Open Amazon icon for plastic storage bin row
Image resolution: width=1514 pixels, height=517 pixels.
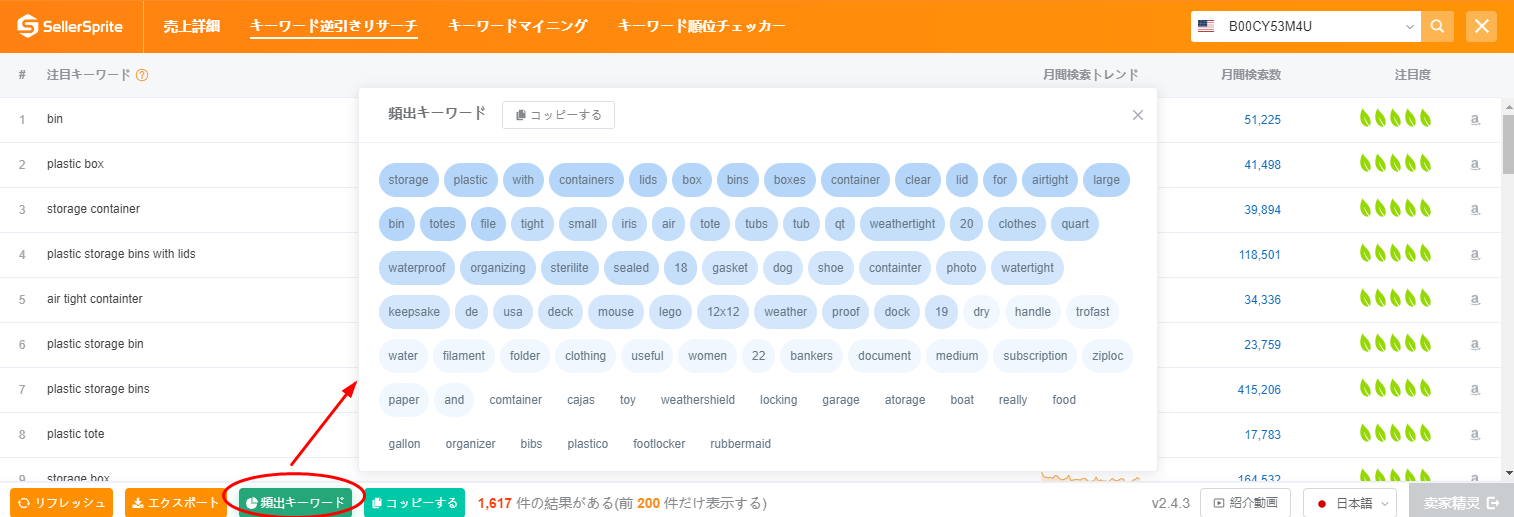(x=1475, y=344)
